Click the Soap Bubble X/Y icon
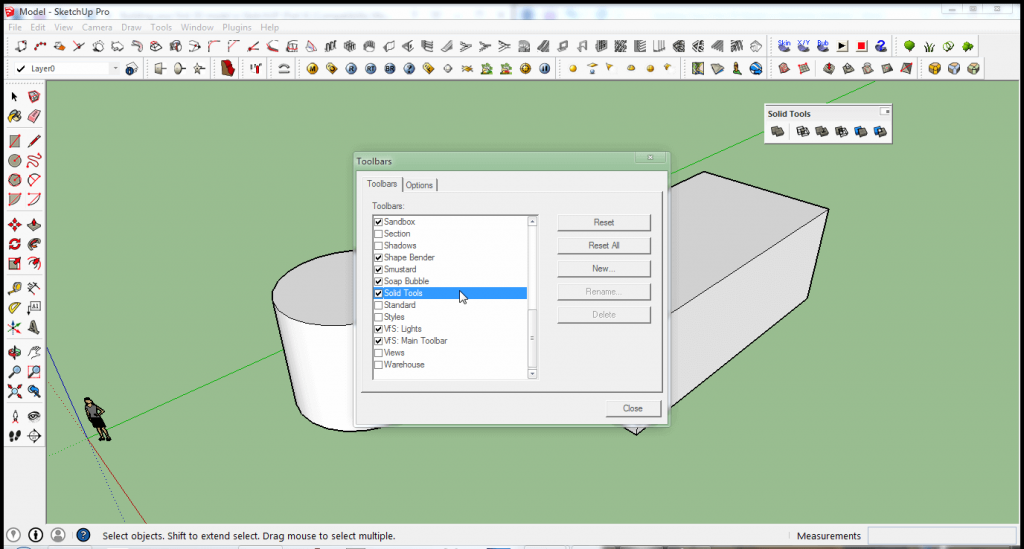Screen dimensions: 1024x549 [x=803, y=46]
